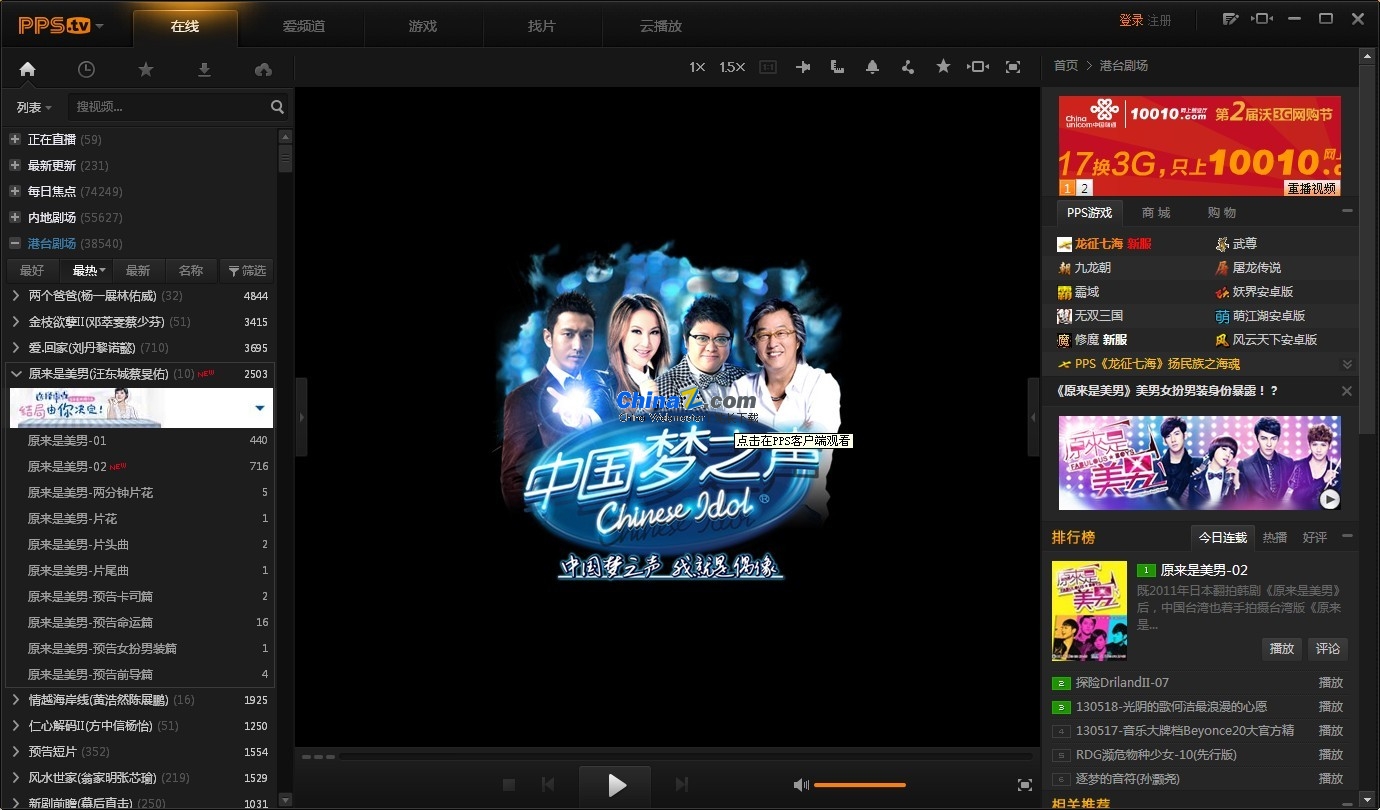The height and width of the screenshot is (810, 1380).
Task: Click the 筛选 filter button
Action: (x=246, y=270)
